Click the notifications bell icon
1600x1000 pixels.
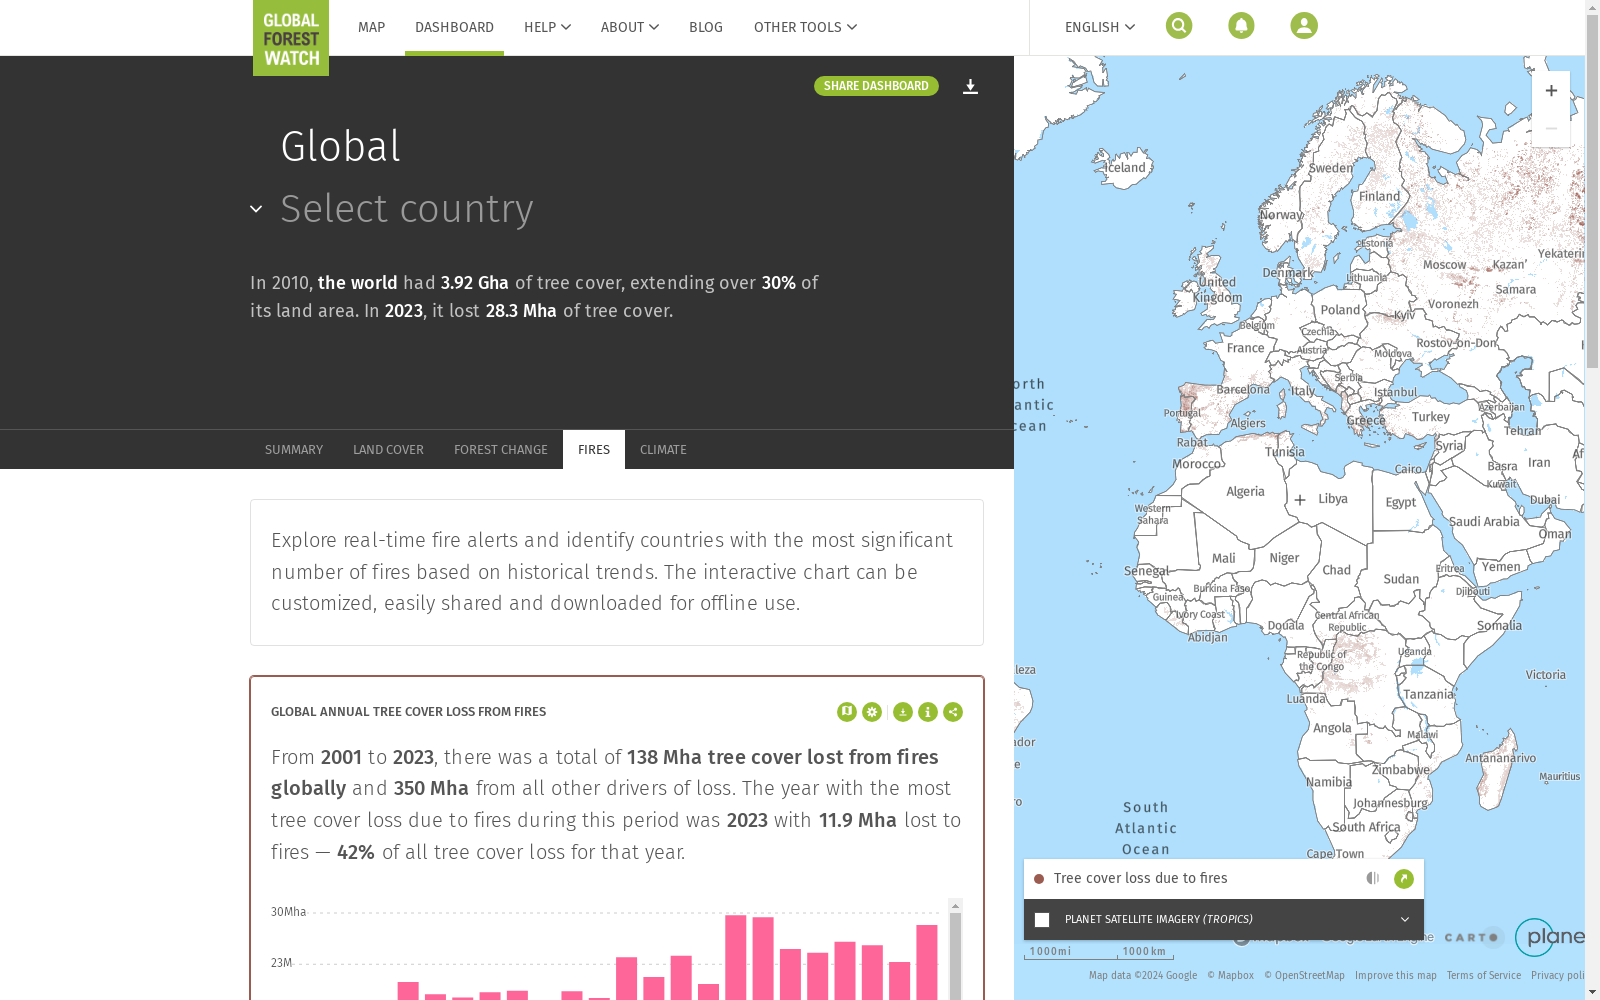(1241, 26)
